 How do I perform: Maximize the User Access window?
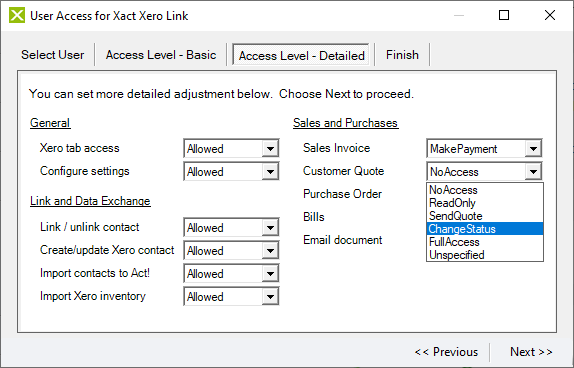pyautogui.click(x=504, y=15)
